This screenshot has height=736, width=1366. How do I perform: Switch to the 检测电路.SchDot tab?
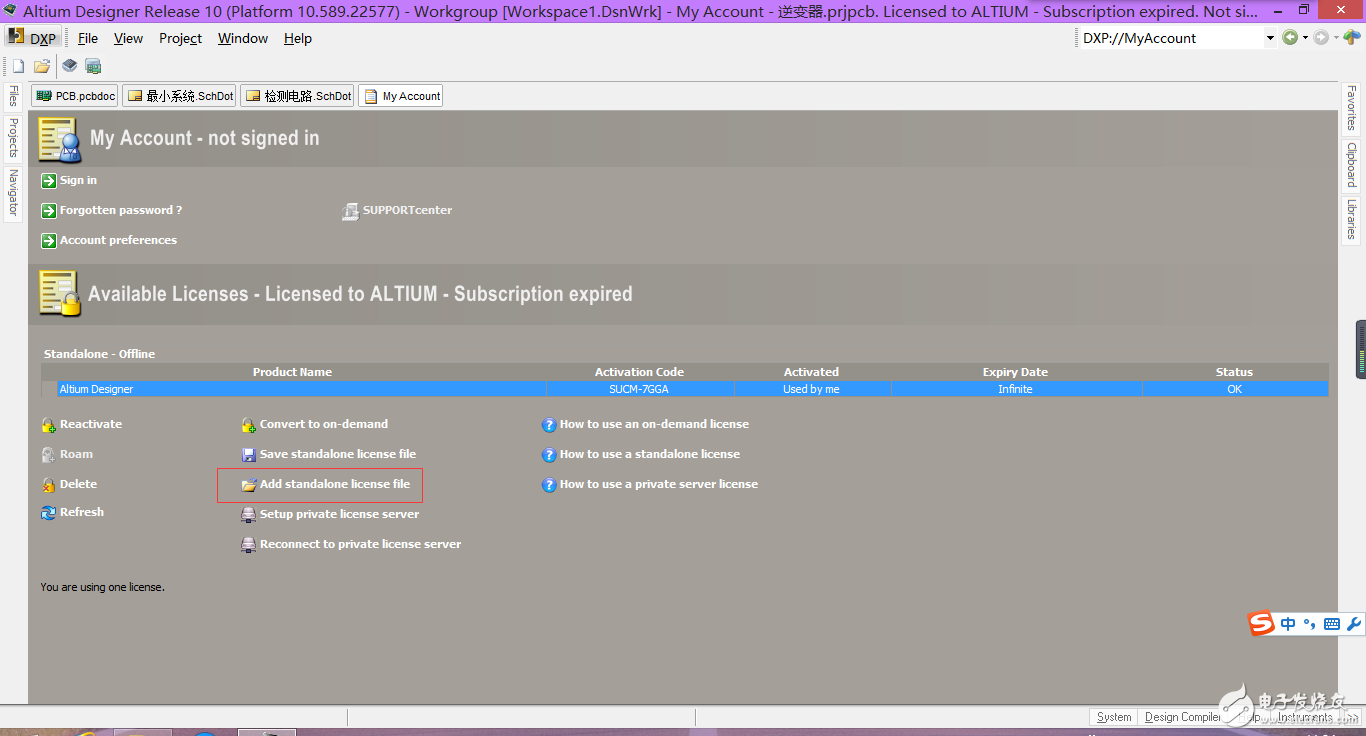tap(298, 96)
